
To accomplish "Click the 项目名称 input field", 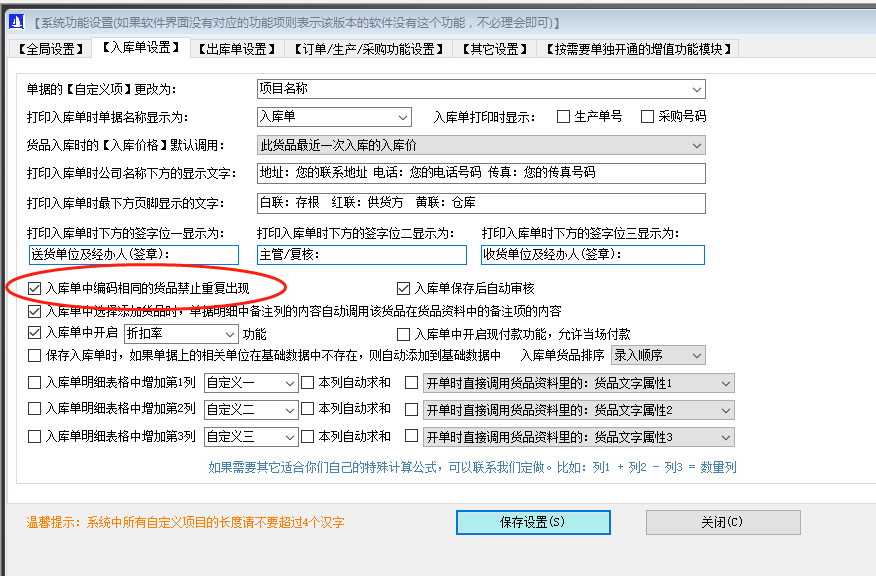I will tap(480, 89).
